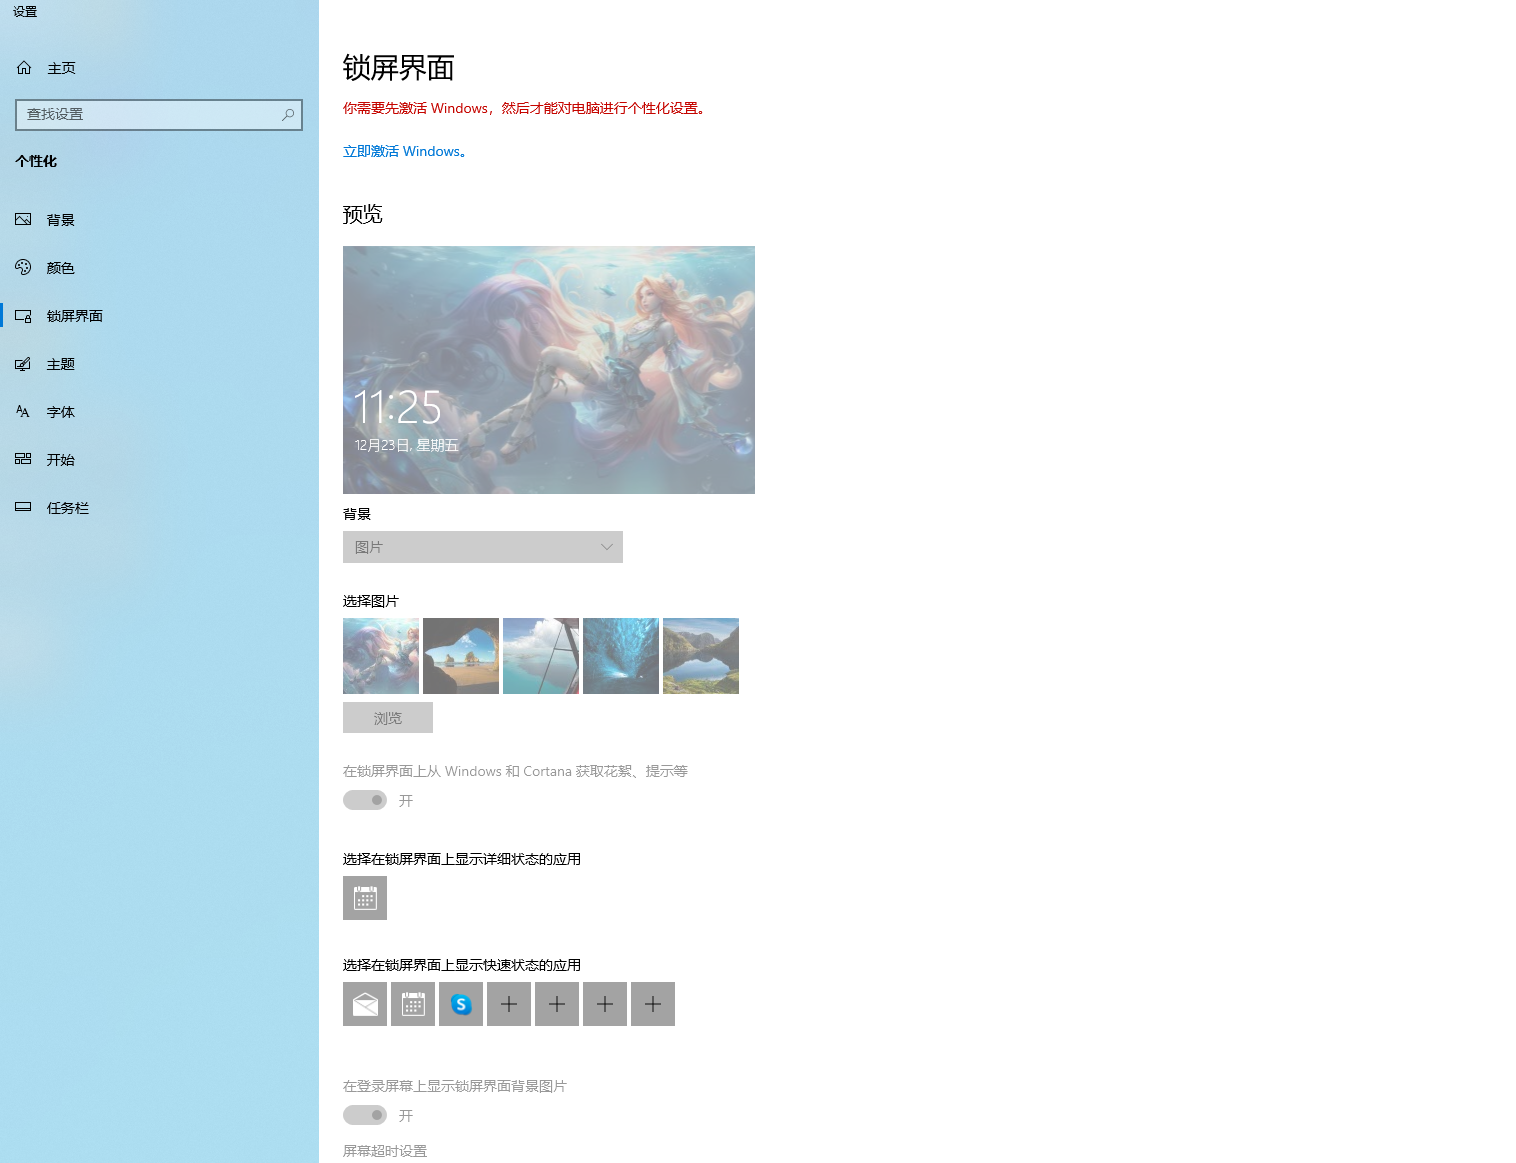Add app using second plus slot
The image size is (1516, 1163).
(x=557, y=1004)
